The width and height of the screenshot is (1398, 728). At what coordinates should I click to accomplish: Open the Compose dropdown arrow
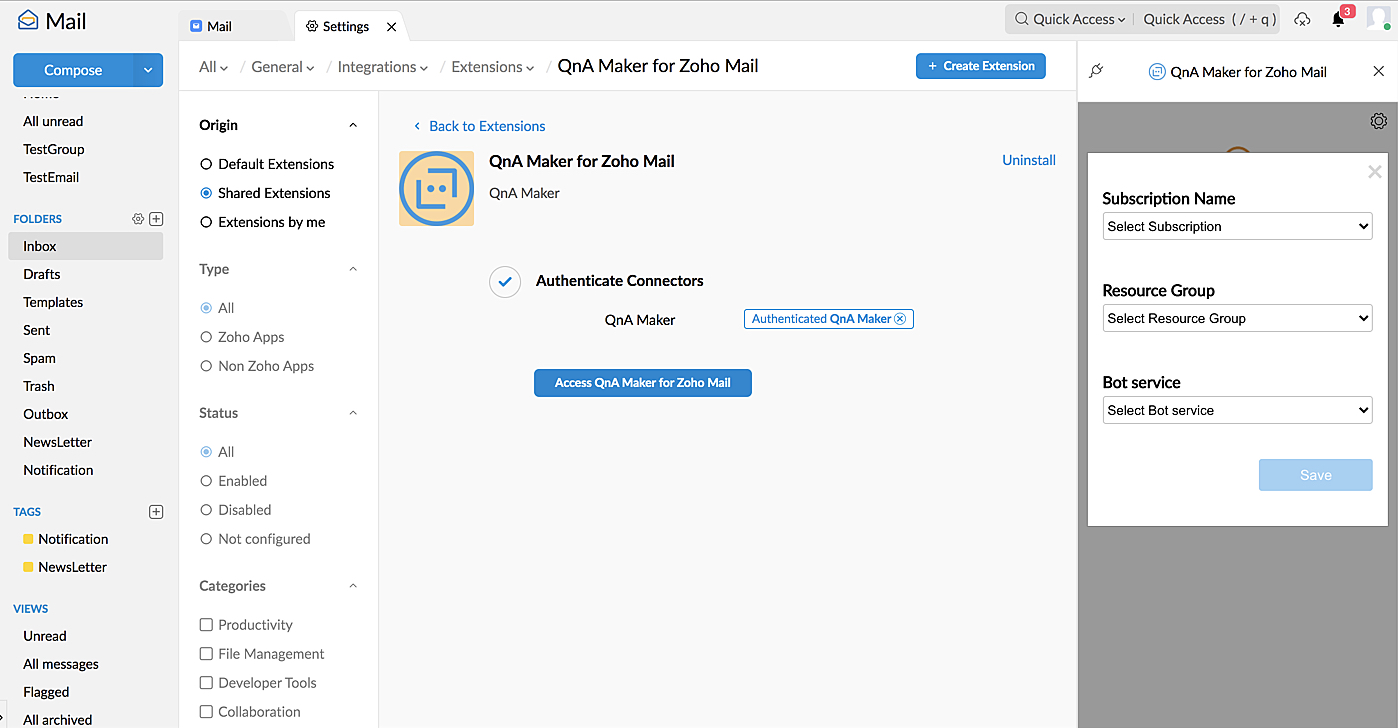tap(148, 70)
